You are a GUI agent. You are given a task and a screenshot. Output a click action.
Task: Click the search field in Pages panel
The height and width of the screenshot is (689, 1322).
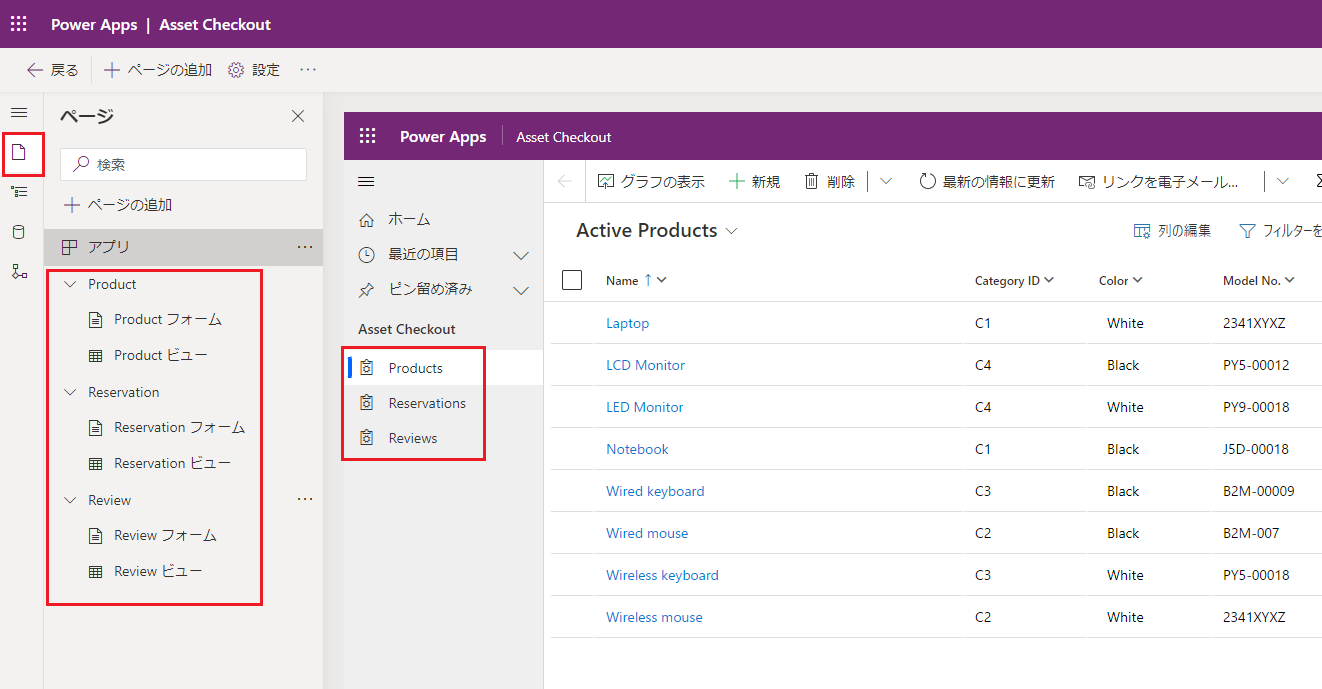coord(183,164)
